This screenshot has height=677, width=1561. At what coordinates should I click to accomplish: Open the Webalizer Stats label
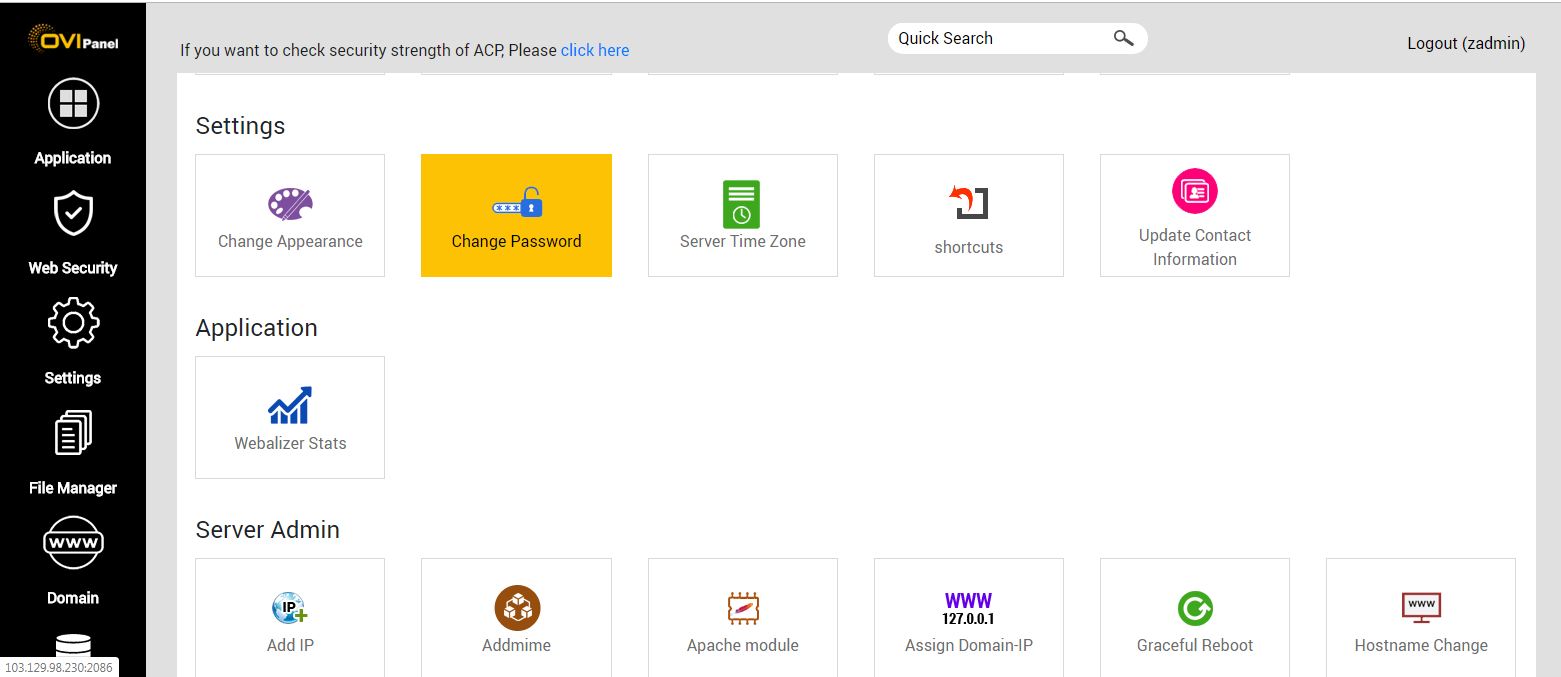click(290, 443)
